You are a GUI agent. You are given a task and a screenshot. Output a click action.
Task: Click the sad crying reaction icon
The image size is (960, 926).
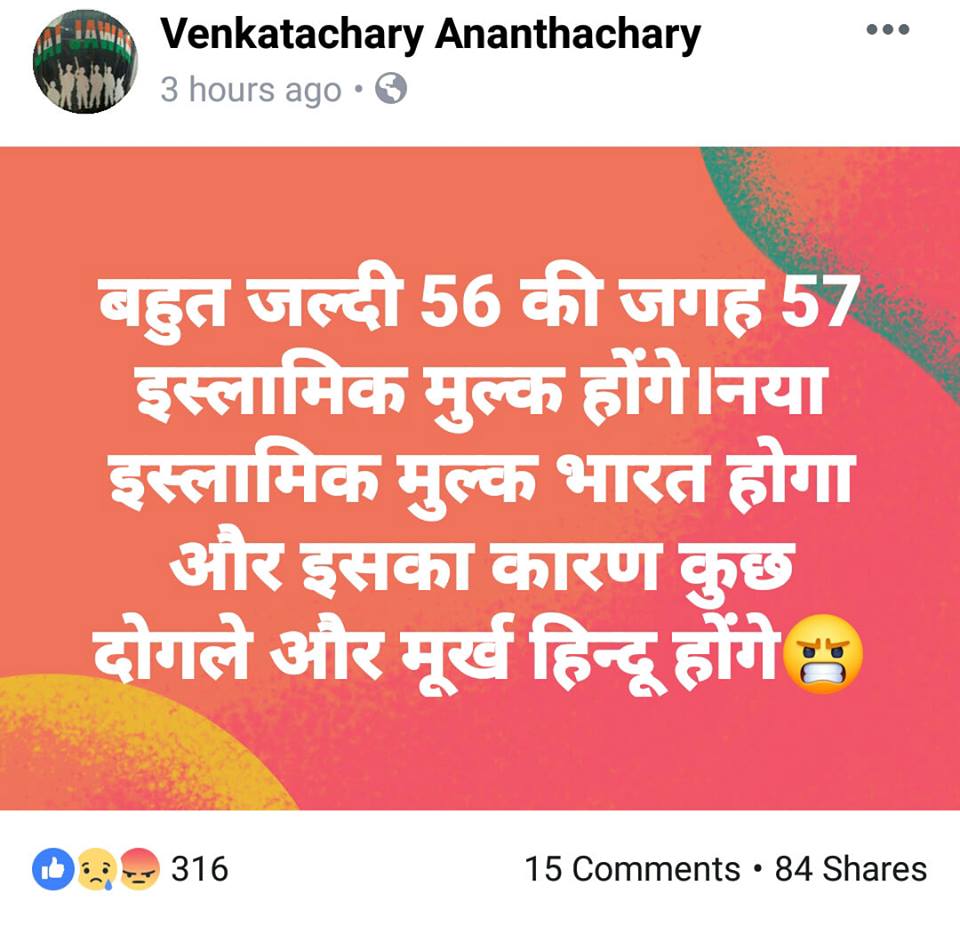pos(96,869)
